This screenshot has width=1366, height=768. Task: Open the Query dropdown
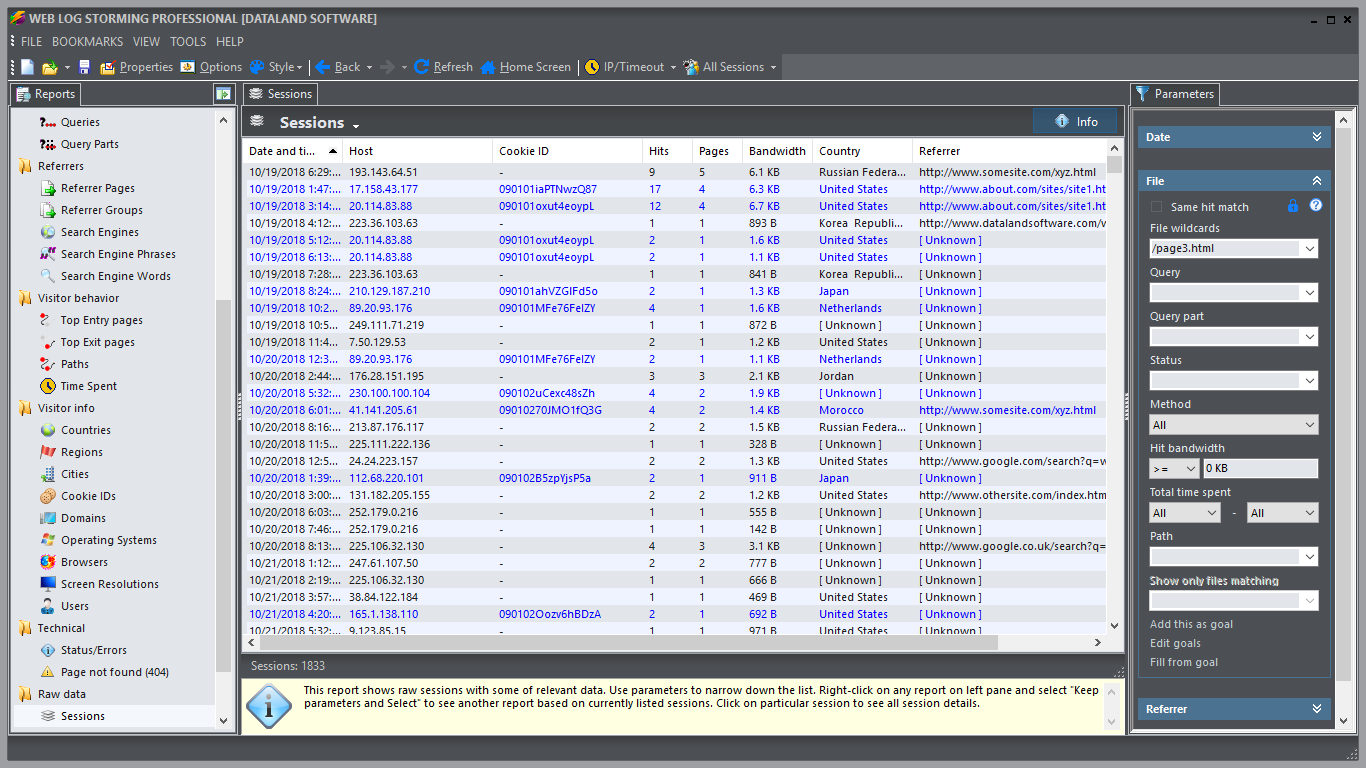tap(1309, 293)
